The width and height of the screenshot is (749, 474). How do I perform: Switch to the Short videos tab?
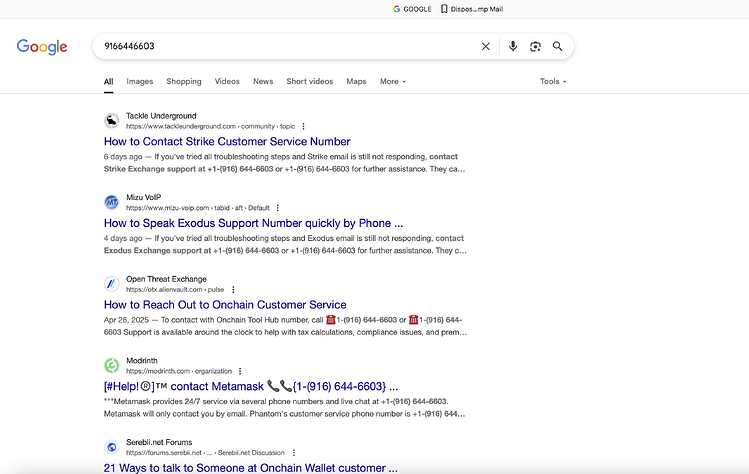(310, 81)
